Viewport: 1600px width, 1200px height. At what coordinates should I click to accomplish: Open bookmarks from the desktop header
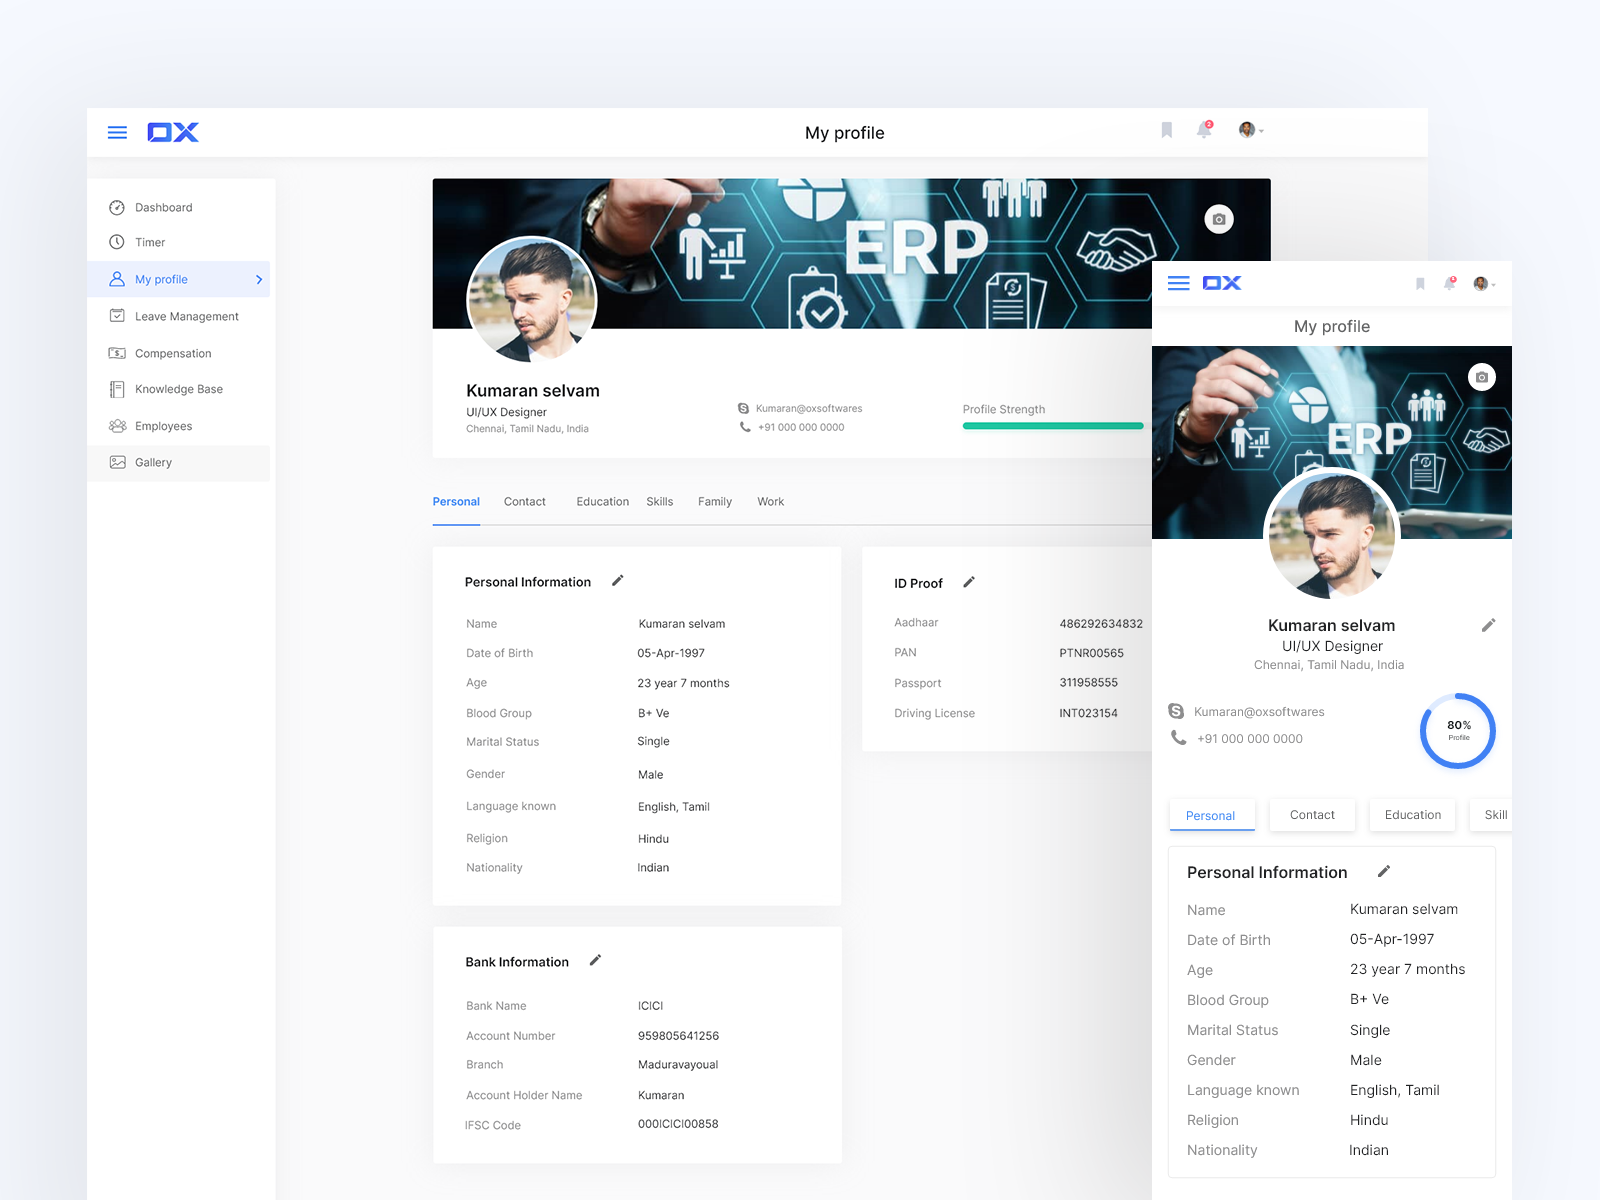pos(1166,130)
